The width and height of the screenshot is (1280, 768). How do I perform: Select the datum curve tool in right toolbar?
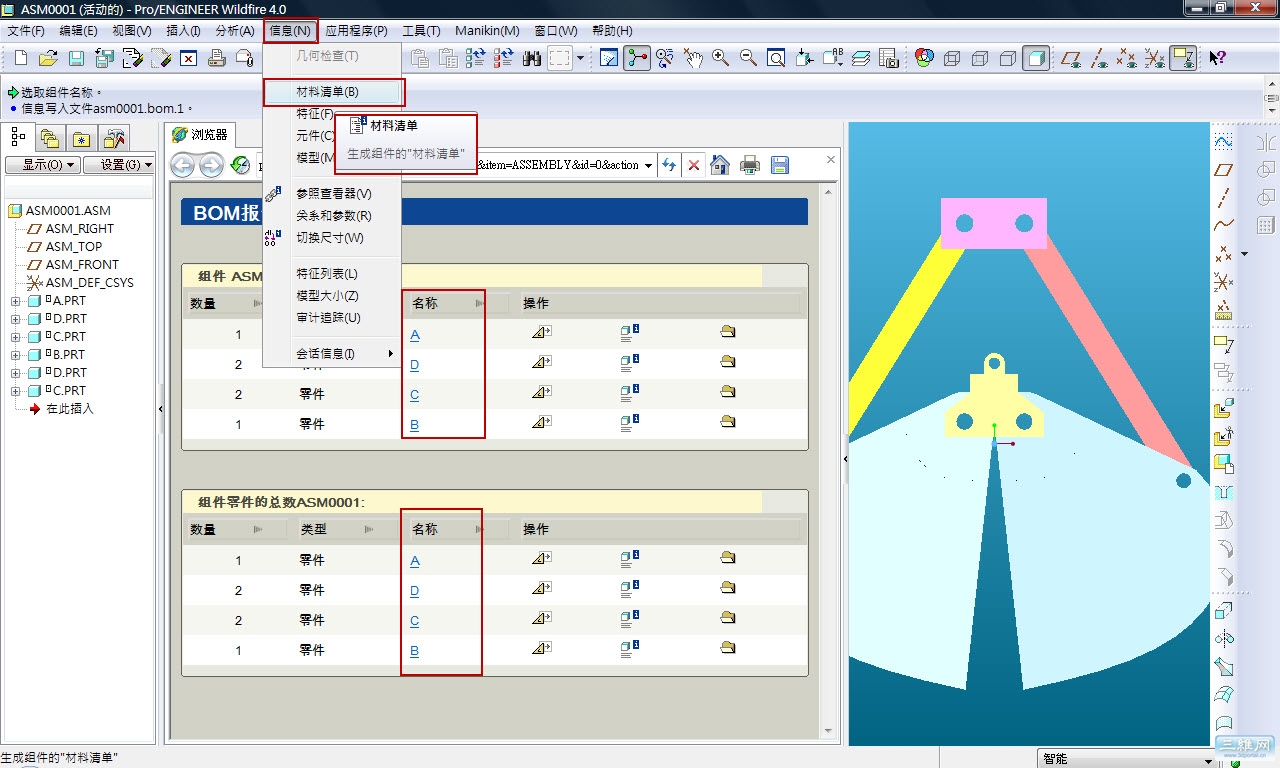pos(1223,225)
